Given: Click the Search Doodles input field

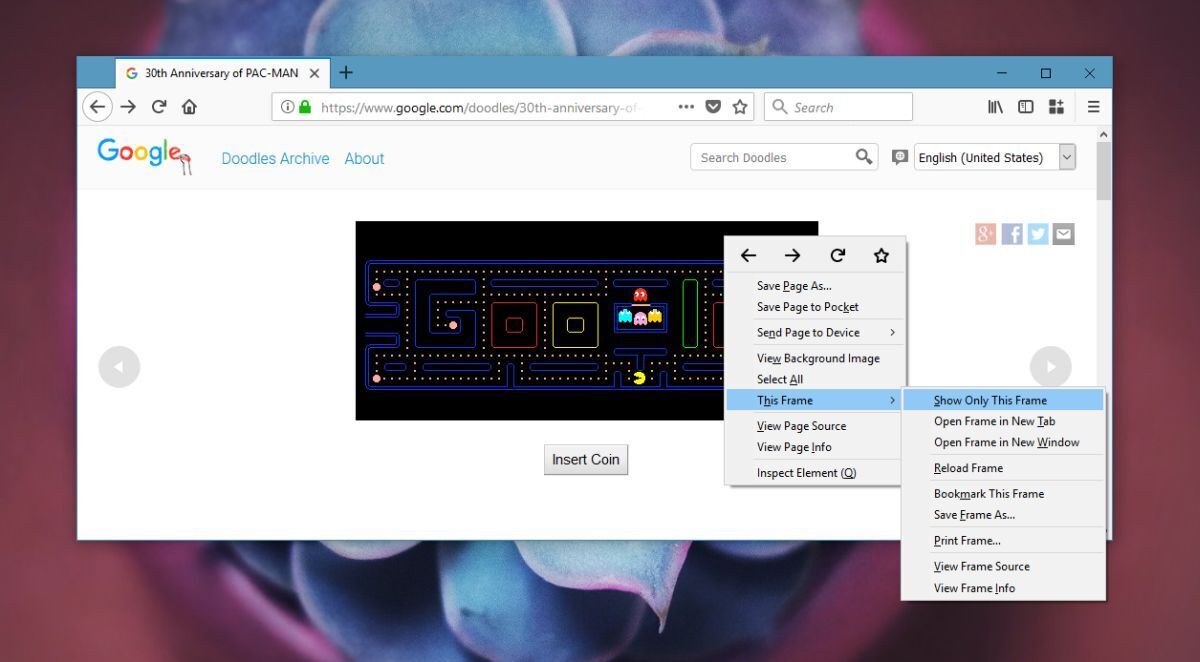Looking at the screenshot, I should coord(770,157).
